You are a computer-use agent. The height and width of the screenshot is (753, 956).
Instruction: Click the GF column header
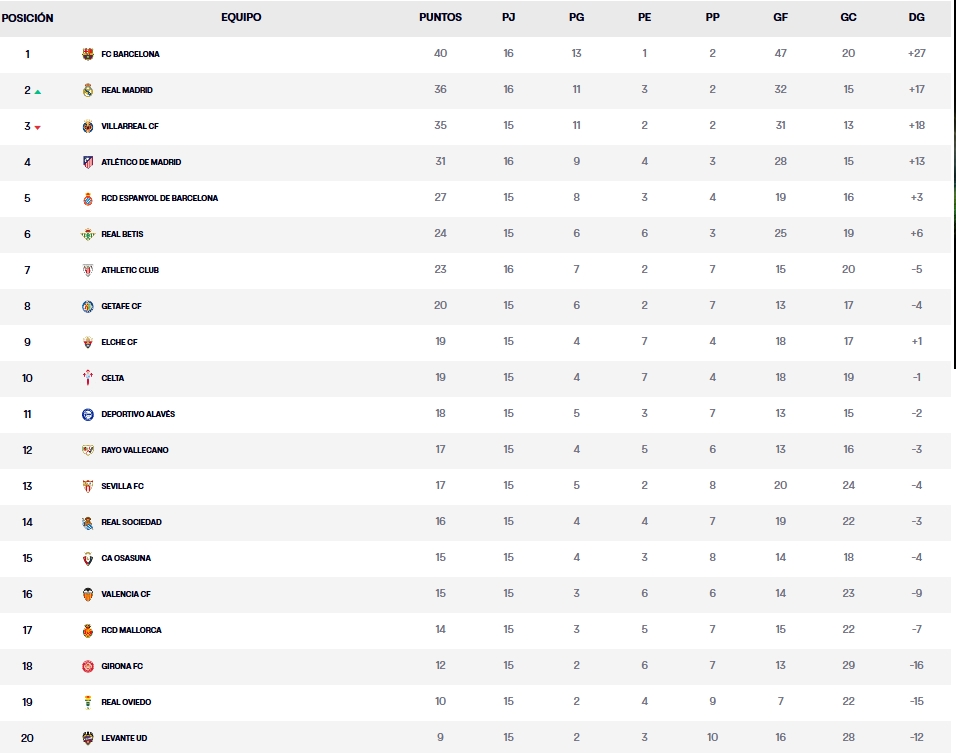pos(780,17)
